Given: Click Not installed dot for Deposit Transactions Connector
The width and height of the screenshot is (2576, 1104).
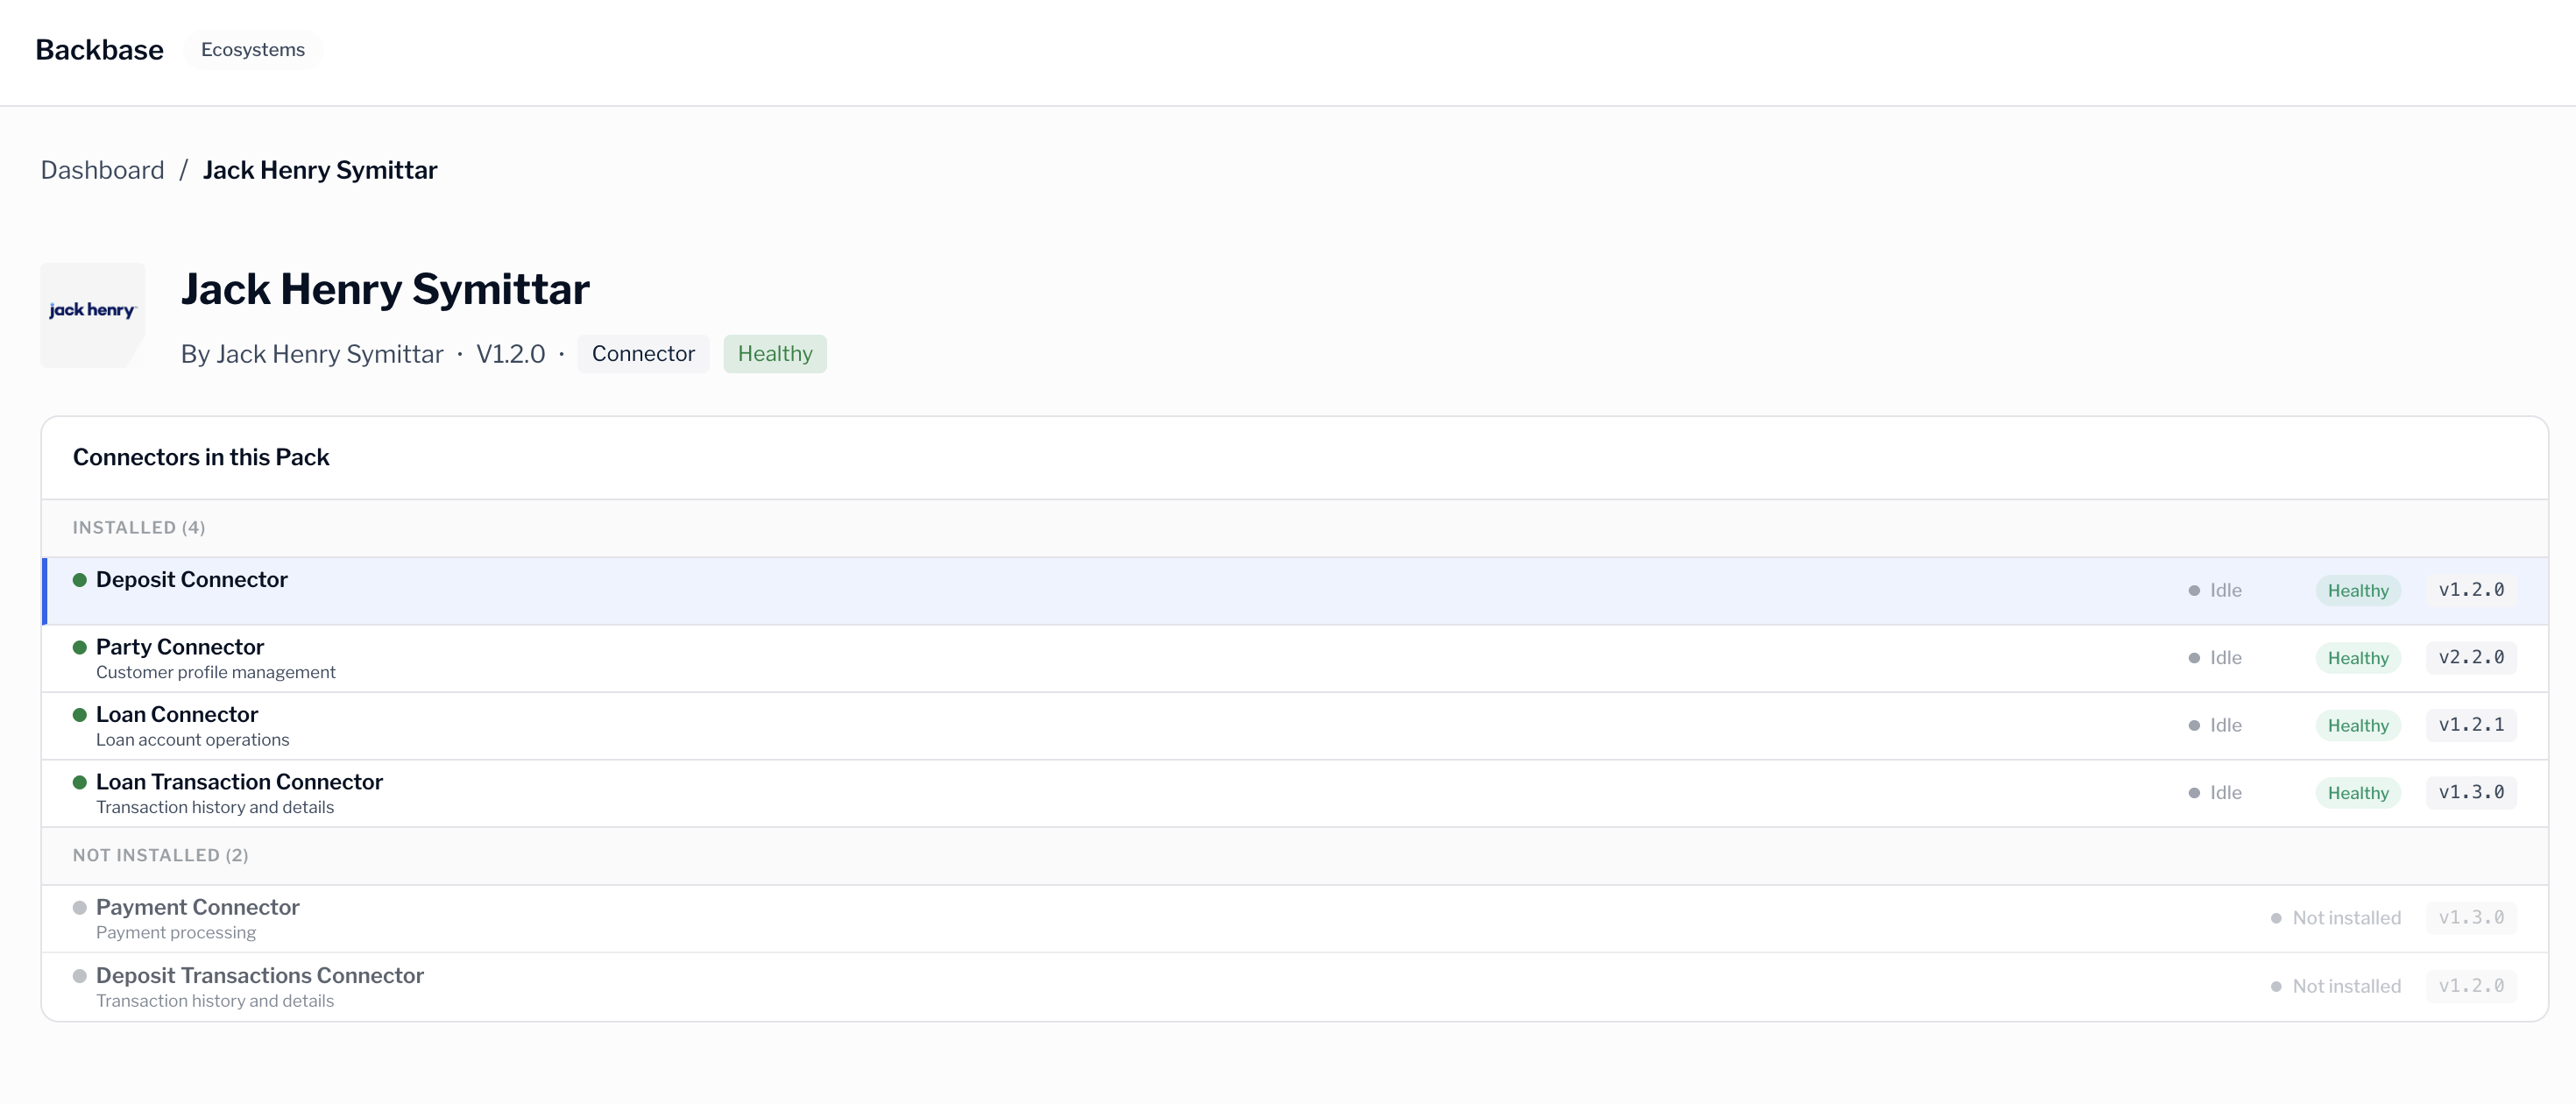Looking at the screenshot, I should point(2276,987).
